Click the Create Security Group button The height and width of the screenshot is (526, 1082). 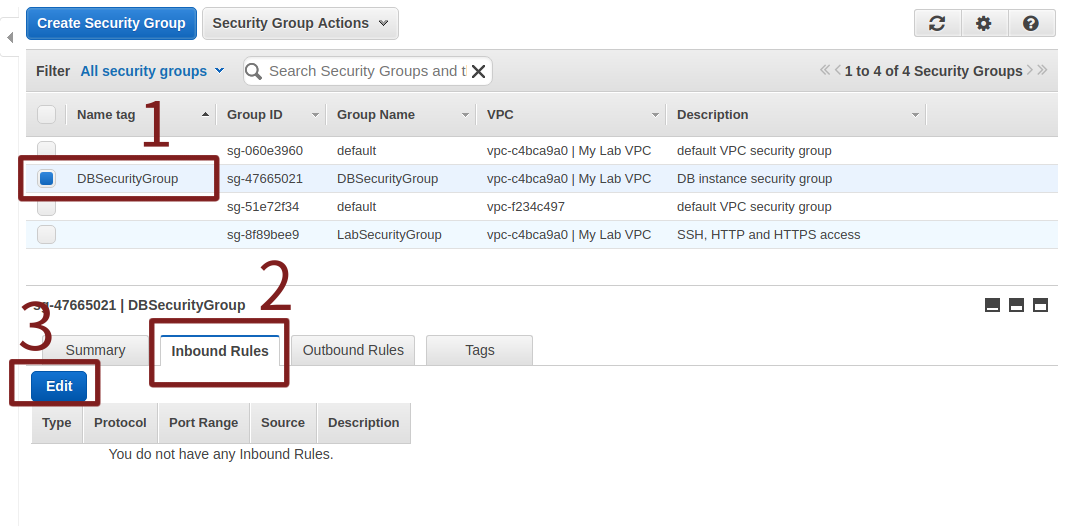click(x=111, y=23)
